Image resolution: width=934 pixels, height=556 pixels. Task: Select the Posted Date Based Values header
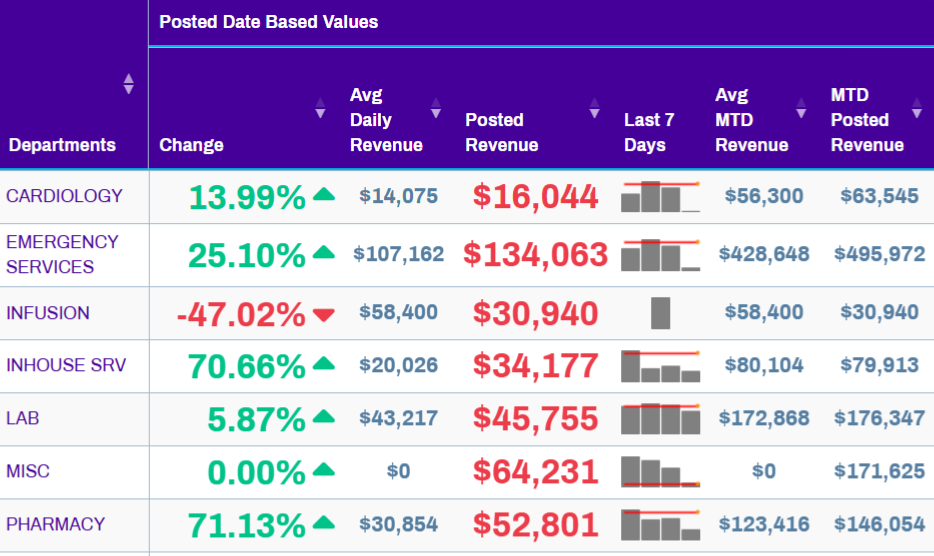(268, 21)
